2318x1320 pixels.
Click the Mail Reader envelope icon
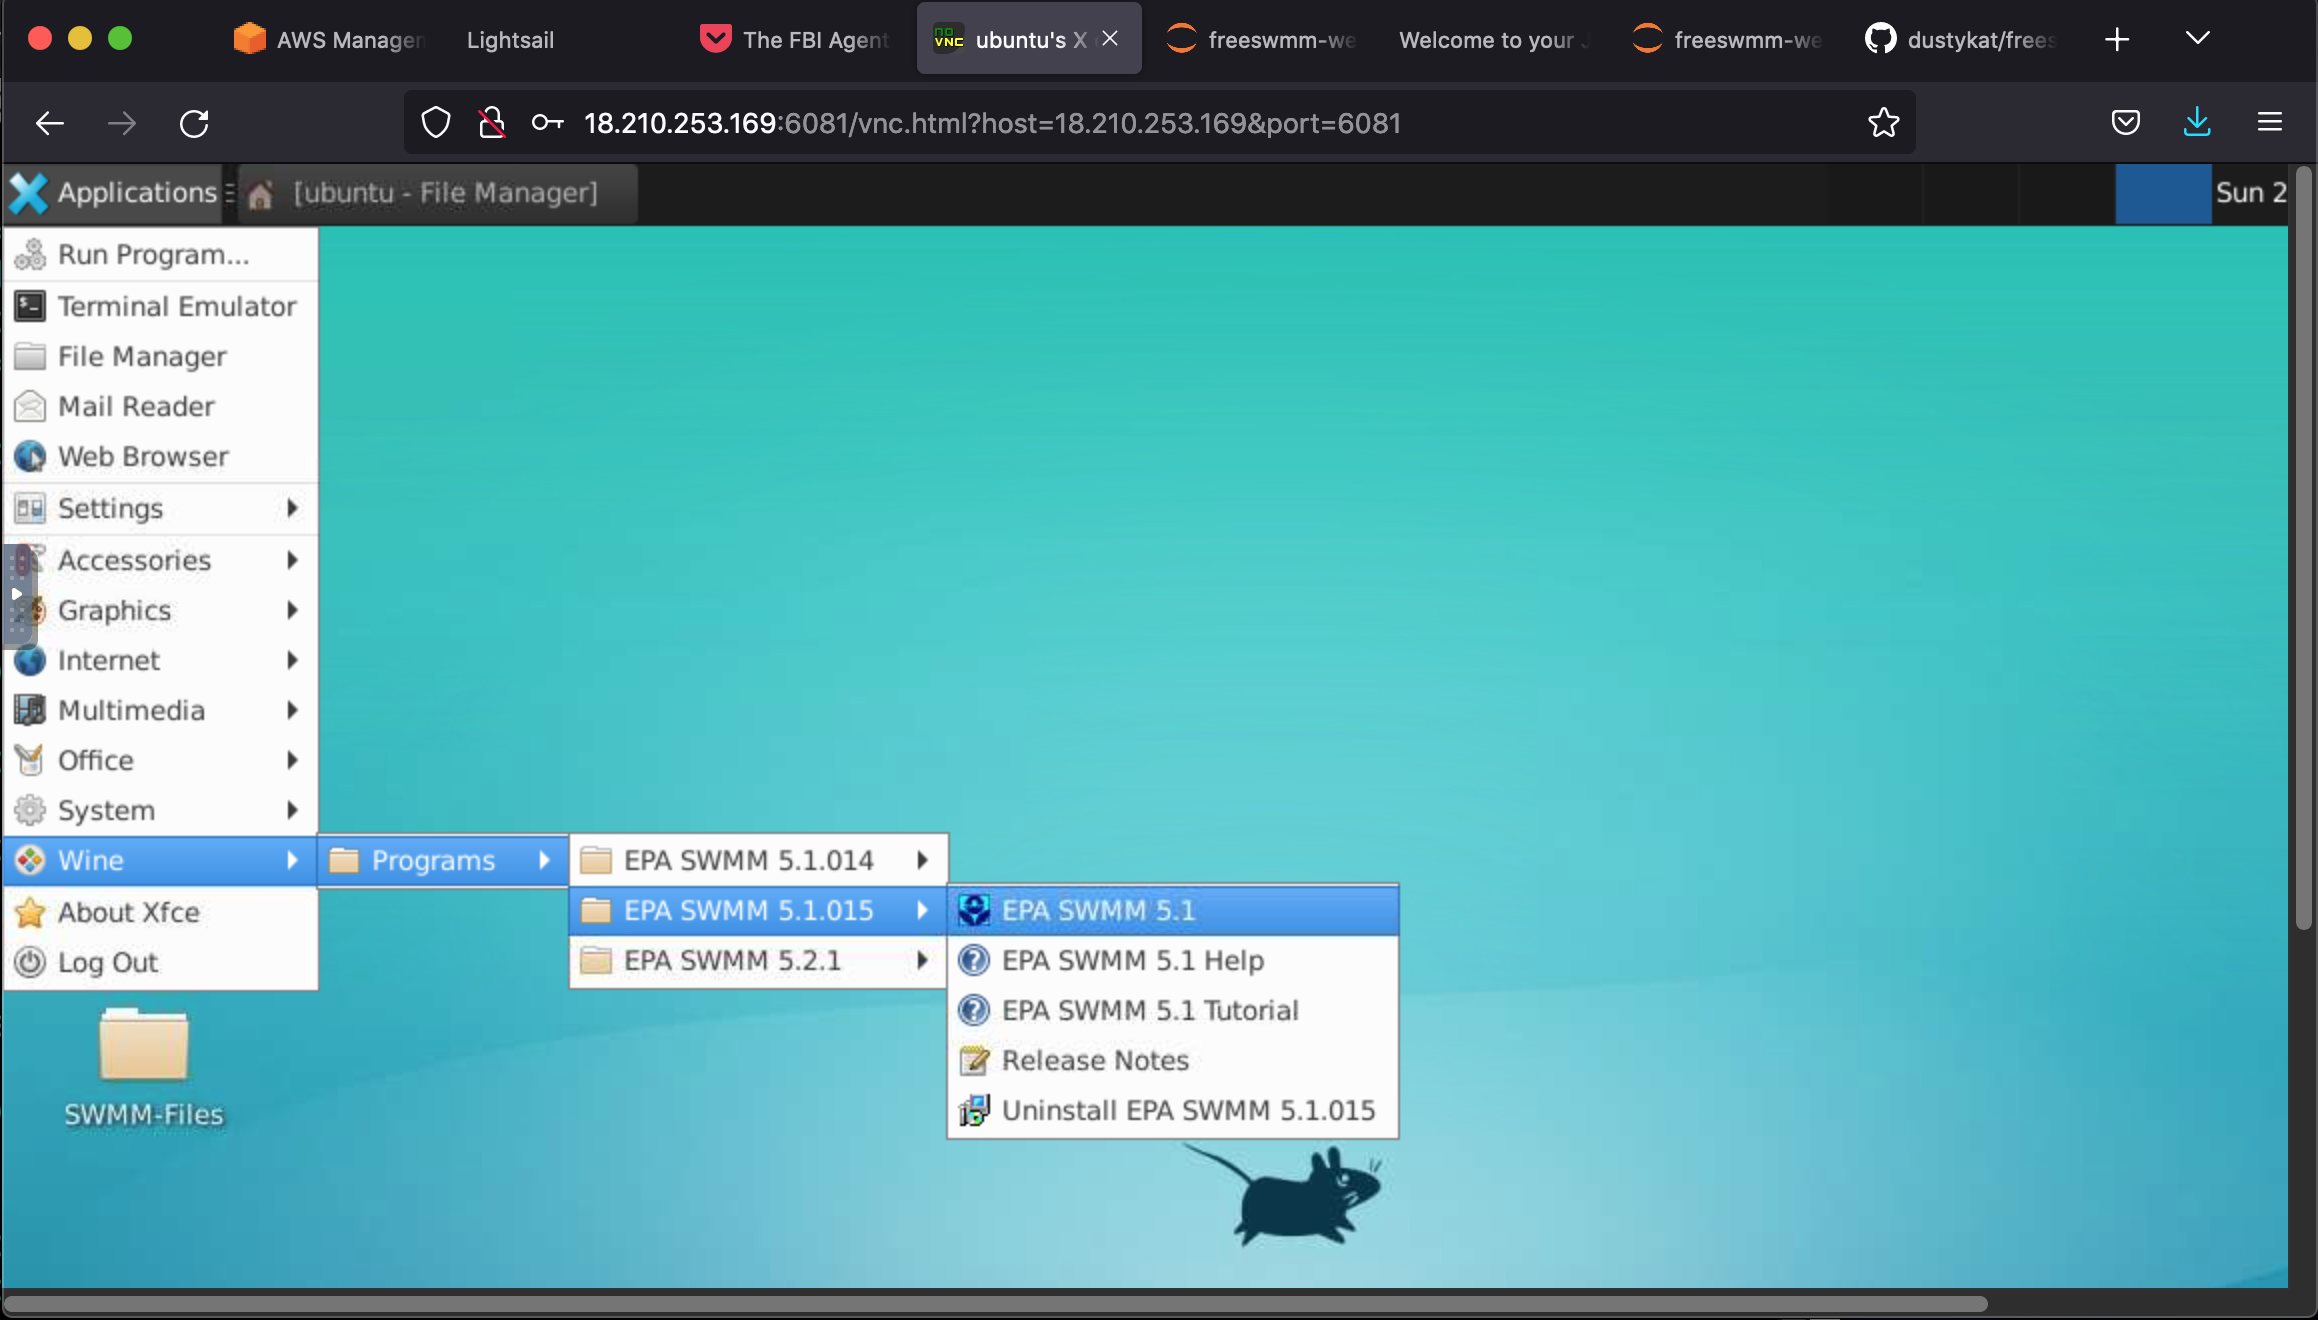pos(30,406)
